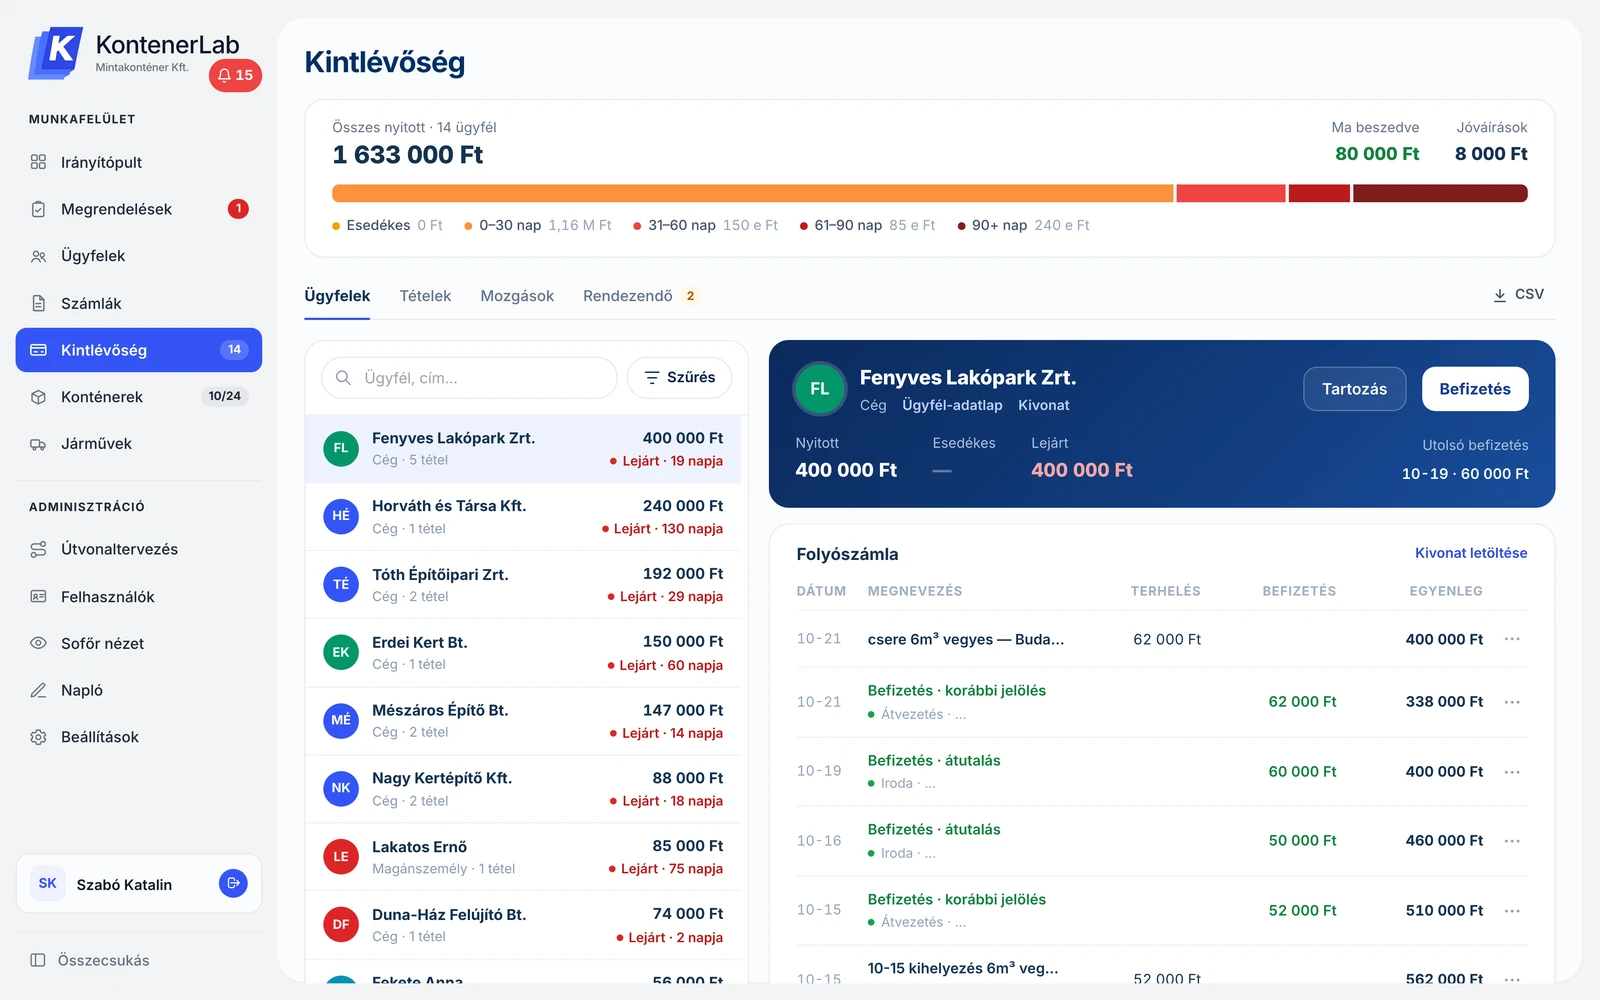The width and height of the screenshot is (1600, 1000).
Task: Open Útvonaltervezés route icon
Action: coord(38,549)
